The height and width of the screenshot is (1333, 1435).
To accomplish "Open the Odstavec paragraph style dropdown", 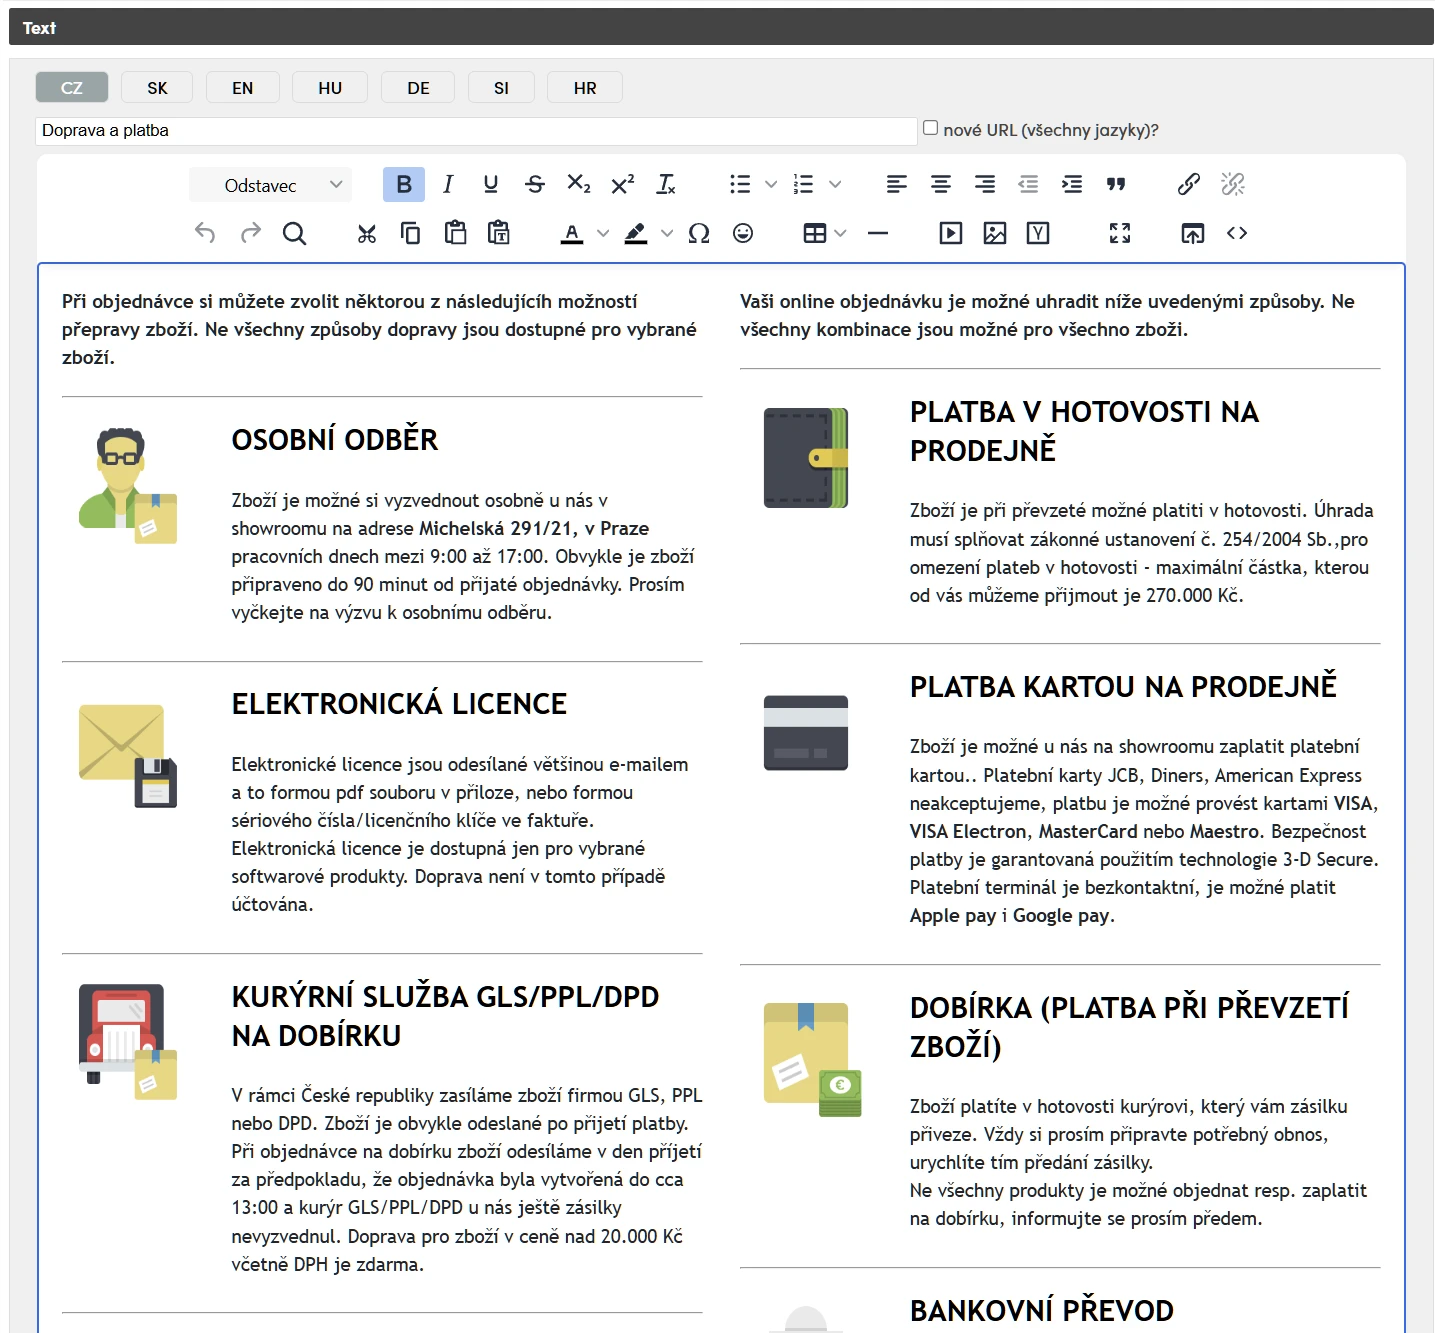I will [x=271, y=185].
